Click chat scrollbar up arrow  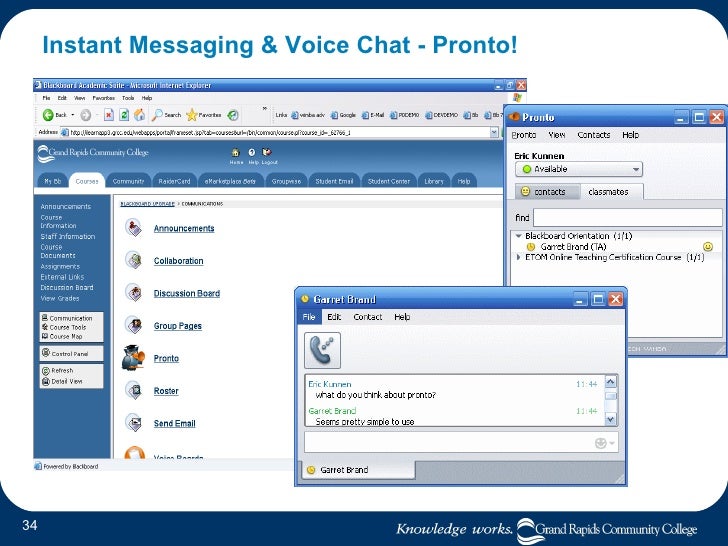click(611, 382)
